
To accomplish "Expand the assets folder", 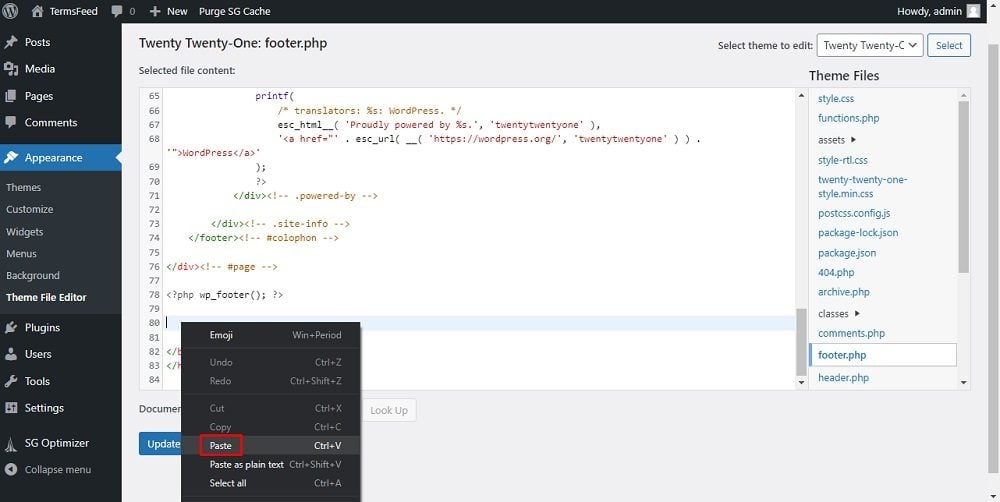I will (837, 140).
